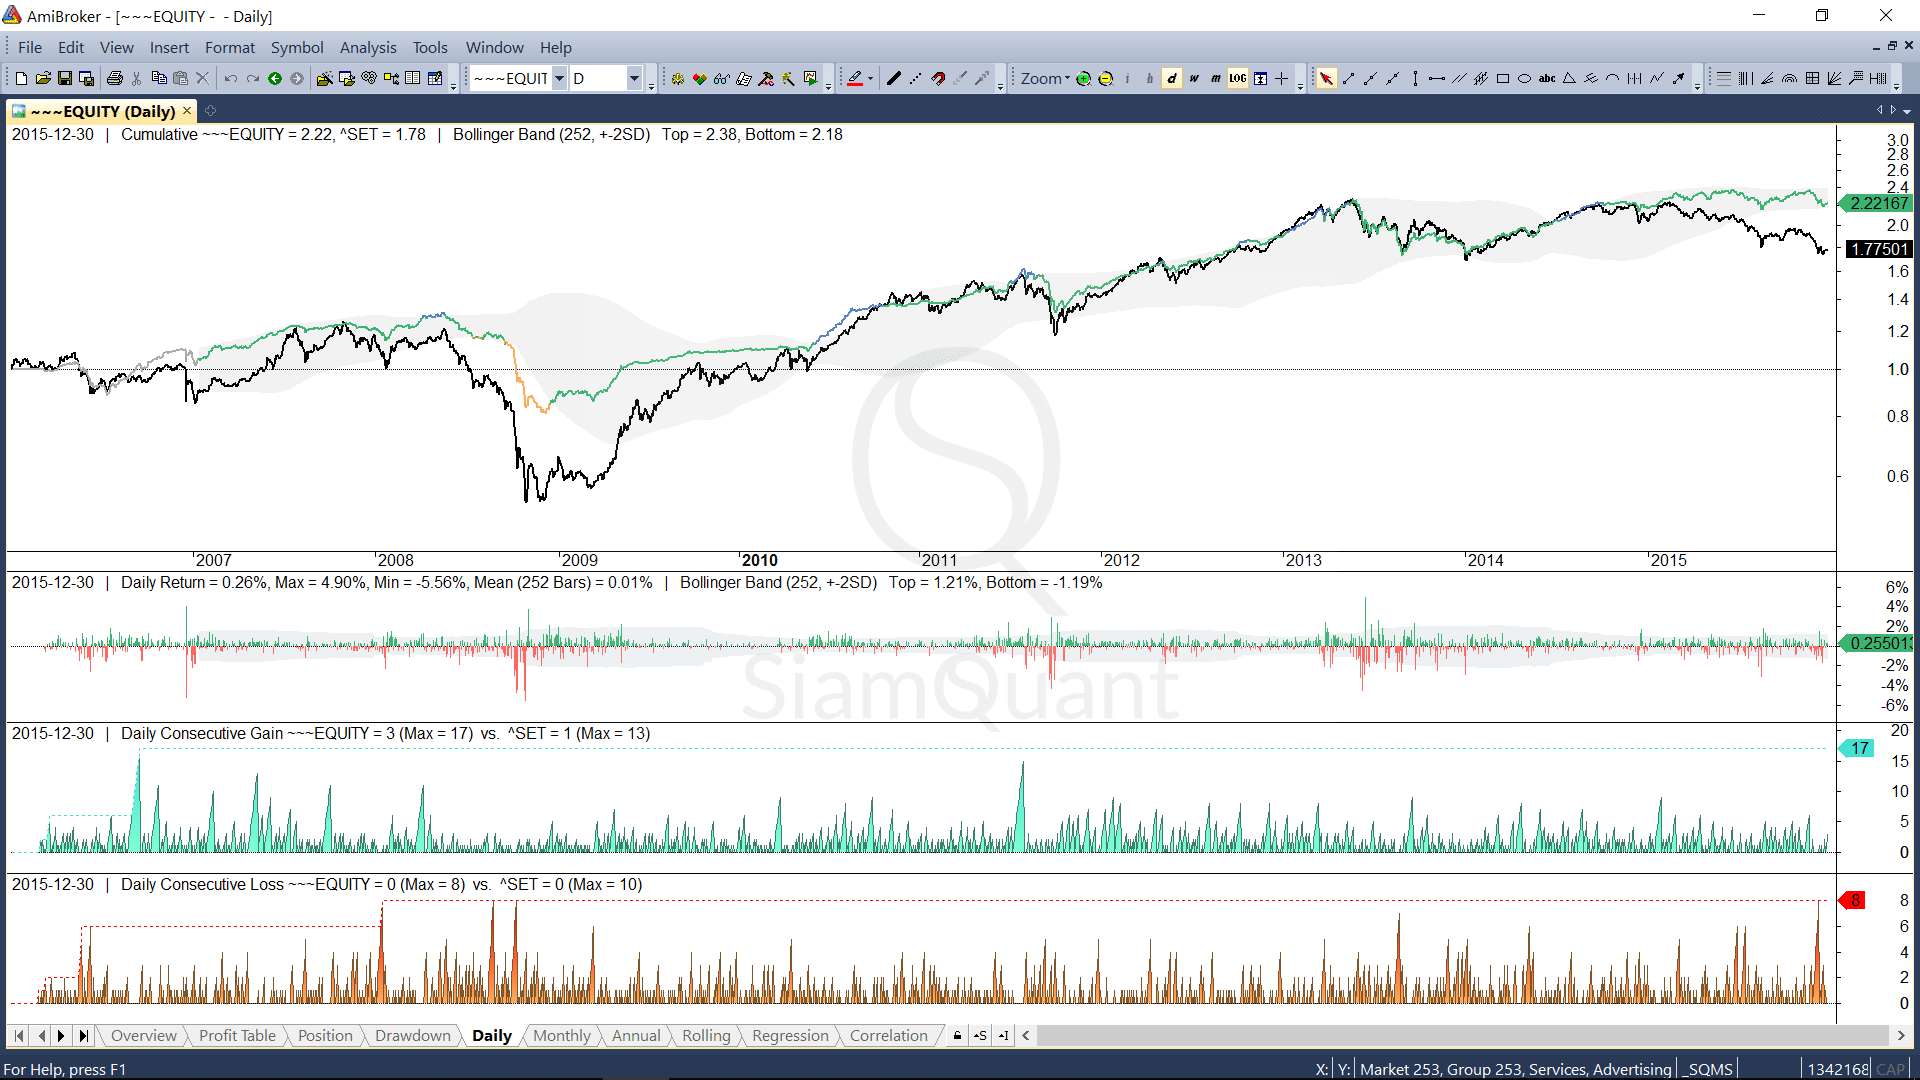
Task: Click the print icon in toolbar
Action: pyautogui.click(x=115, y=79)
